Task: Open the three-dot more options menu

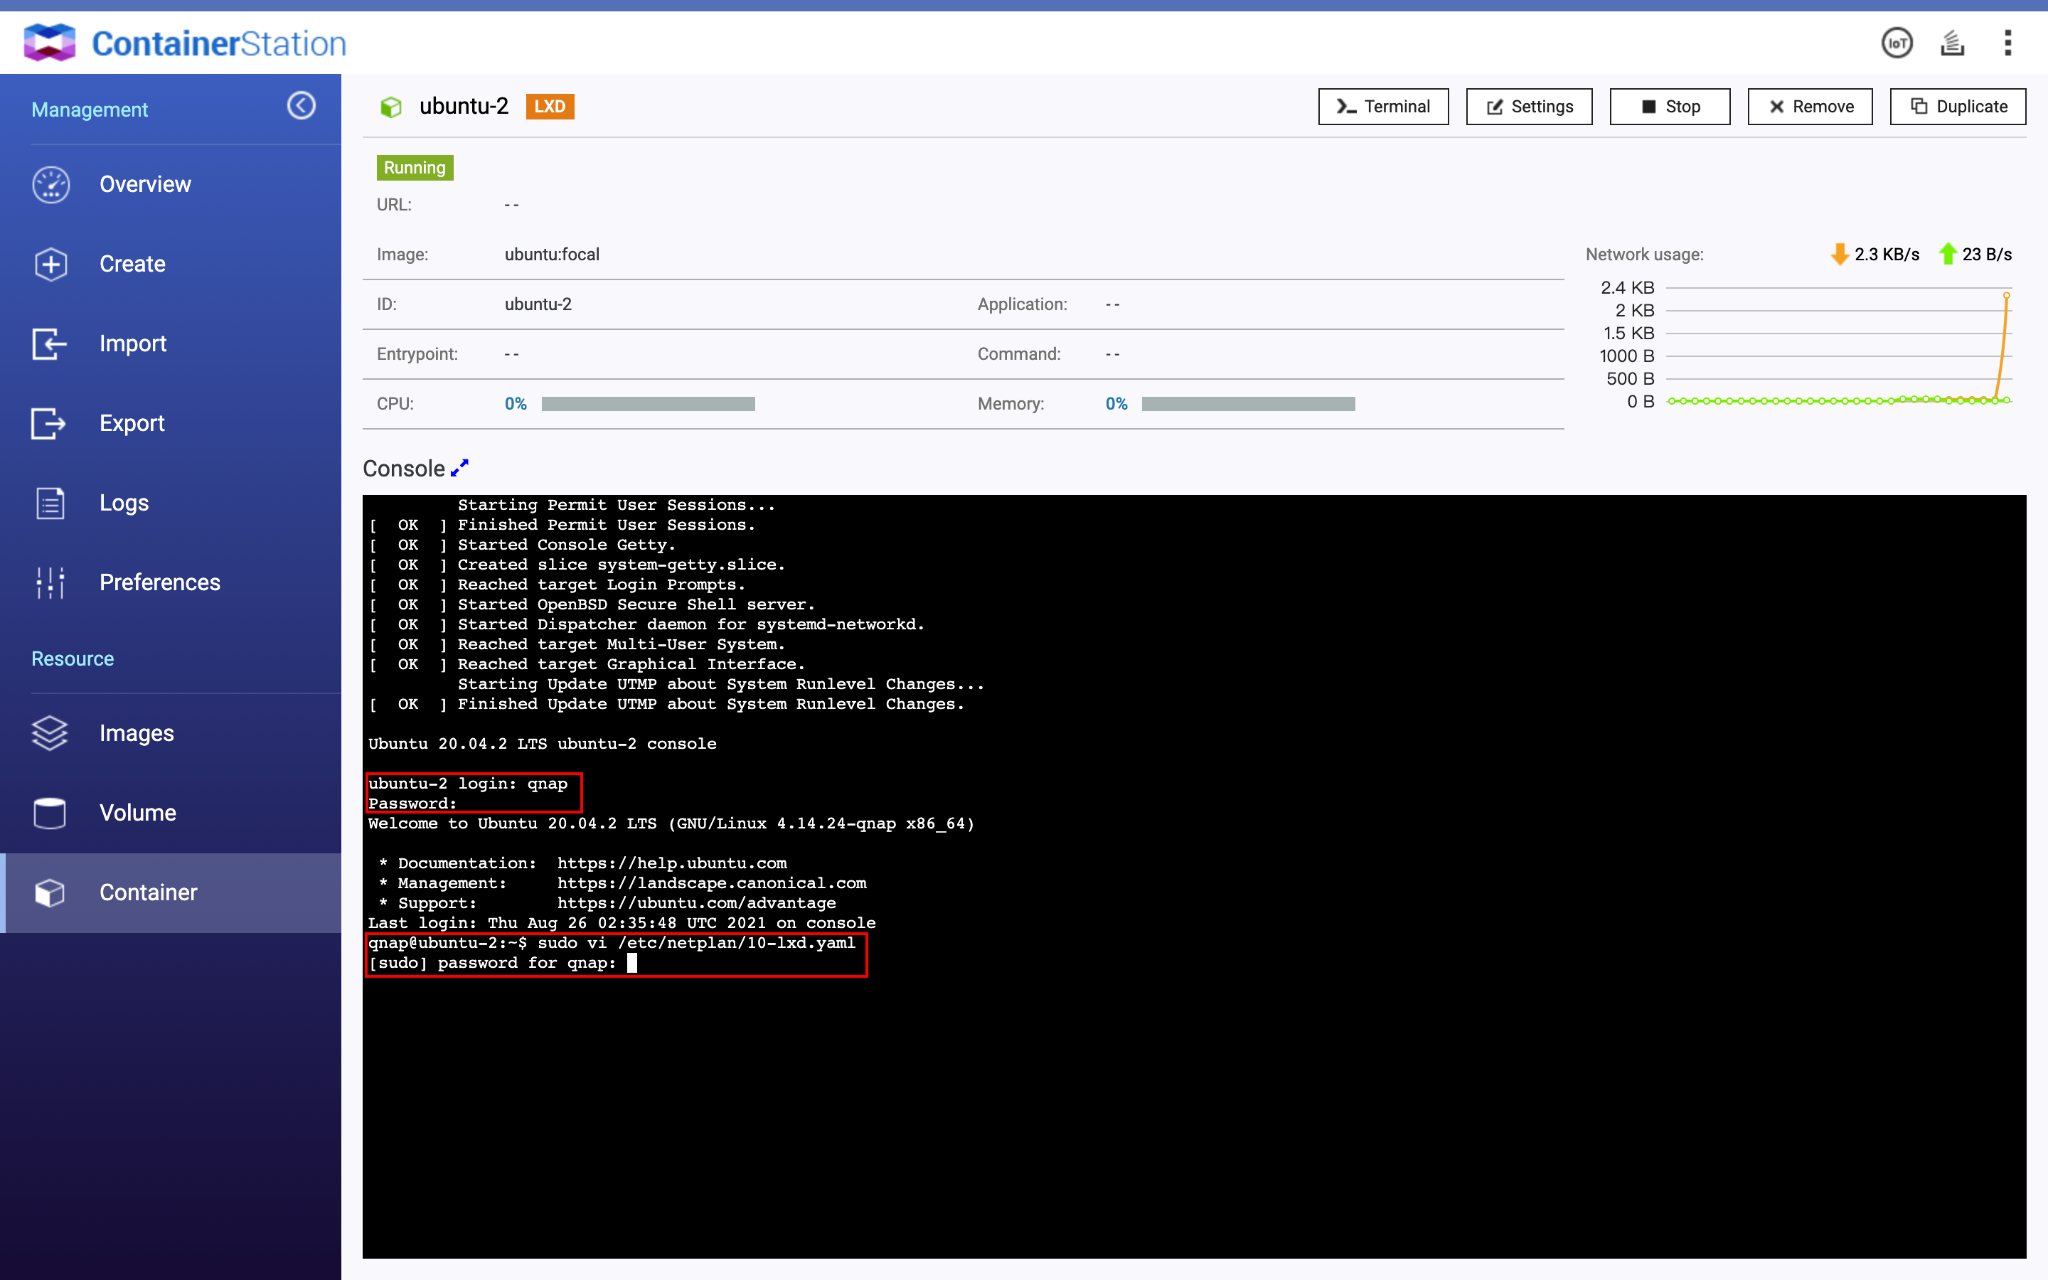Action: tap(2007, 43)
